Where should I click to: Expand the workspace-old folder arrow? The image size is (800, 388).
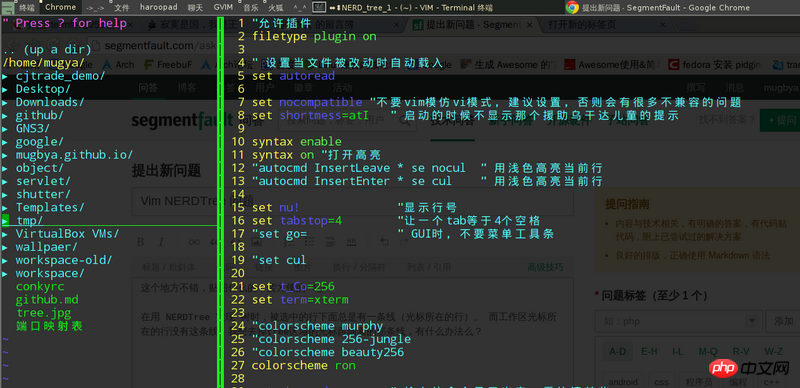tap(5, 260)
